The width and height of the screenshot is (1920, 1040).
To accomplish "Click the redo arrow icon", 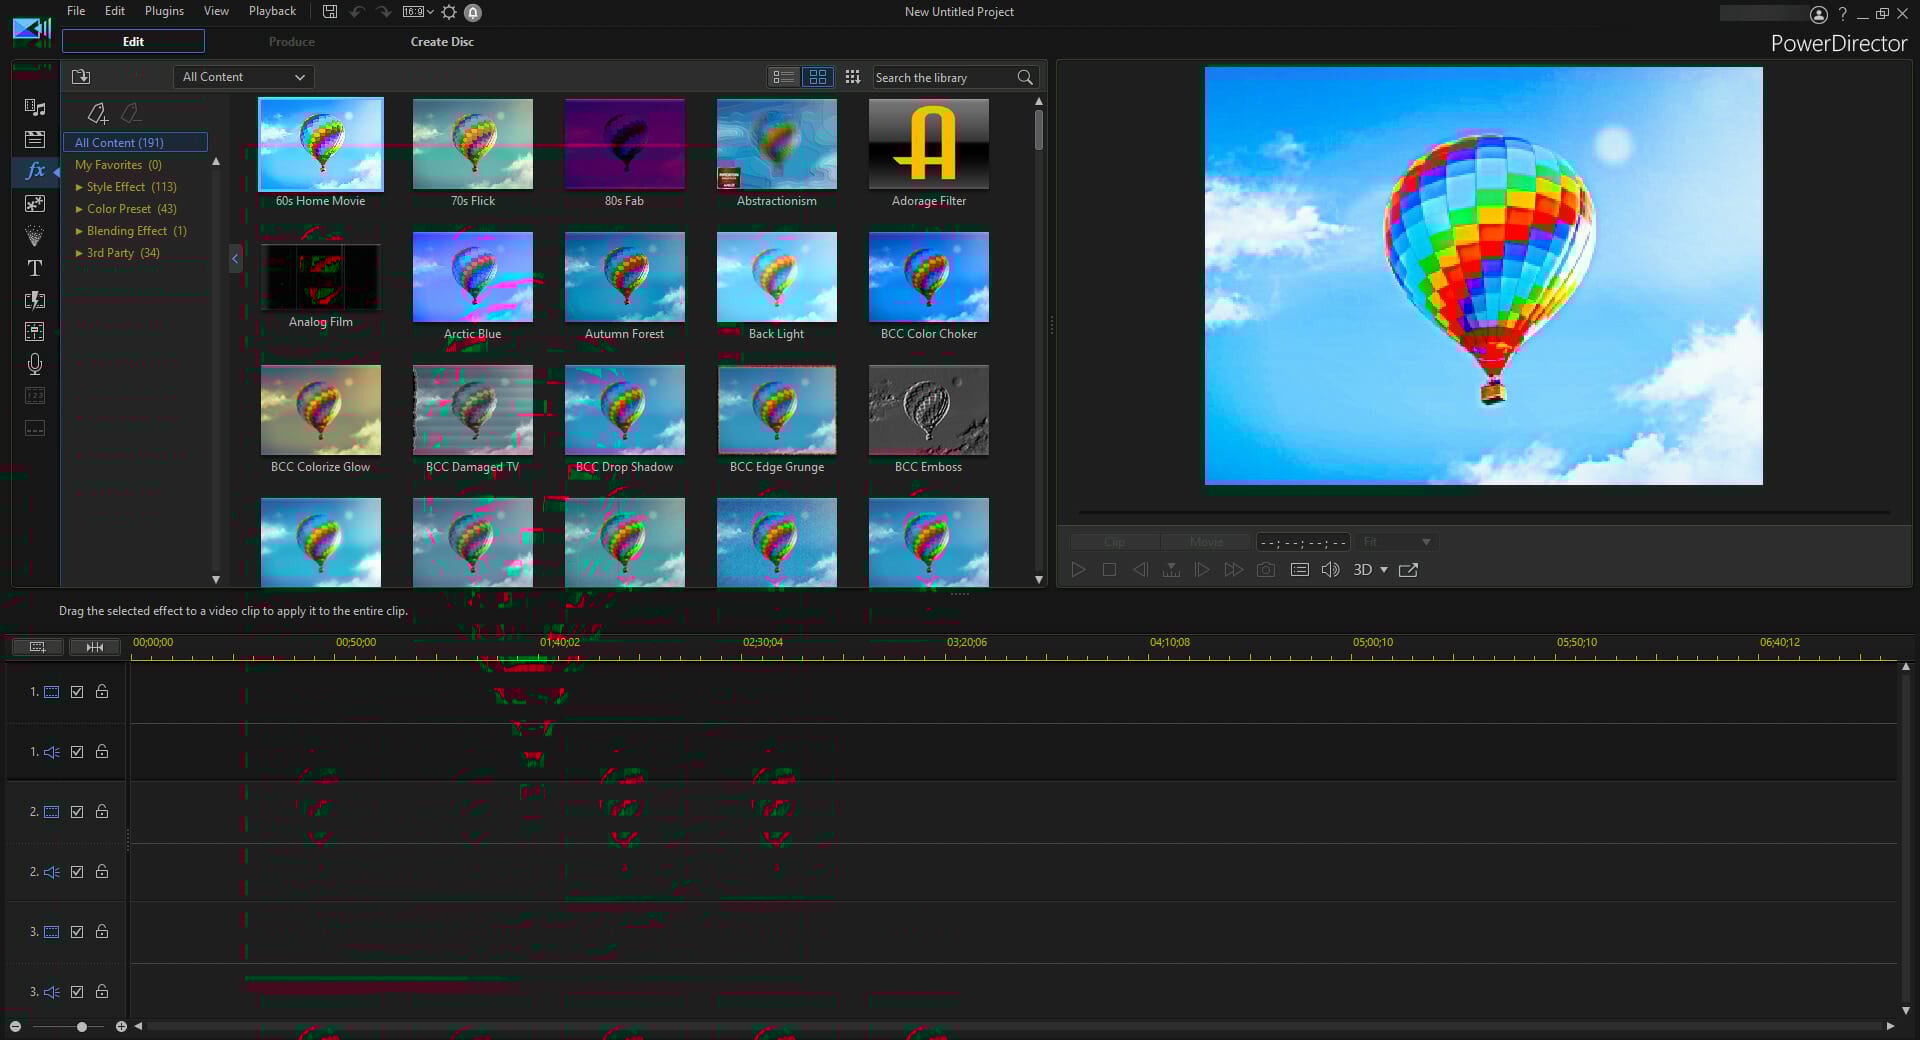I will 384,12.
